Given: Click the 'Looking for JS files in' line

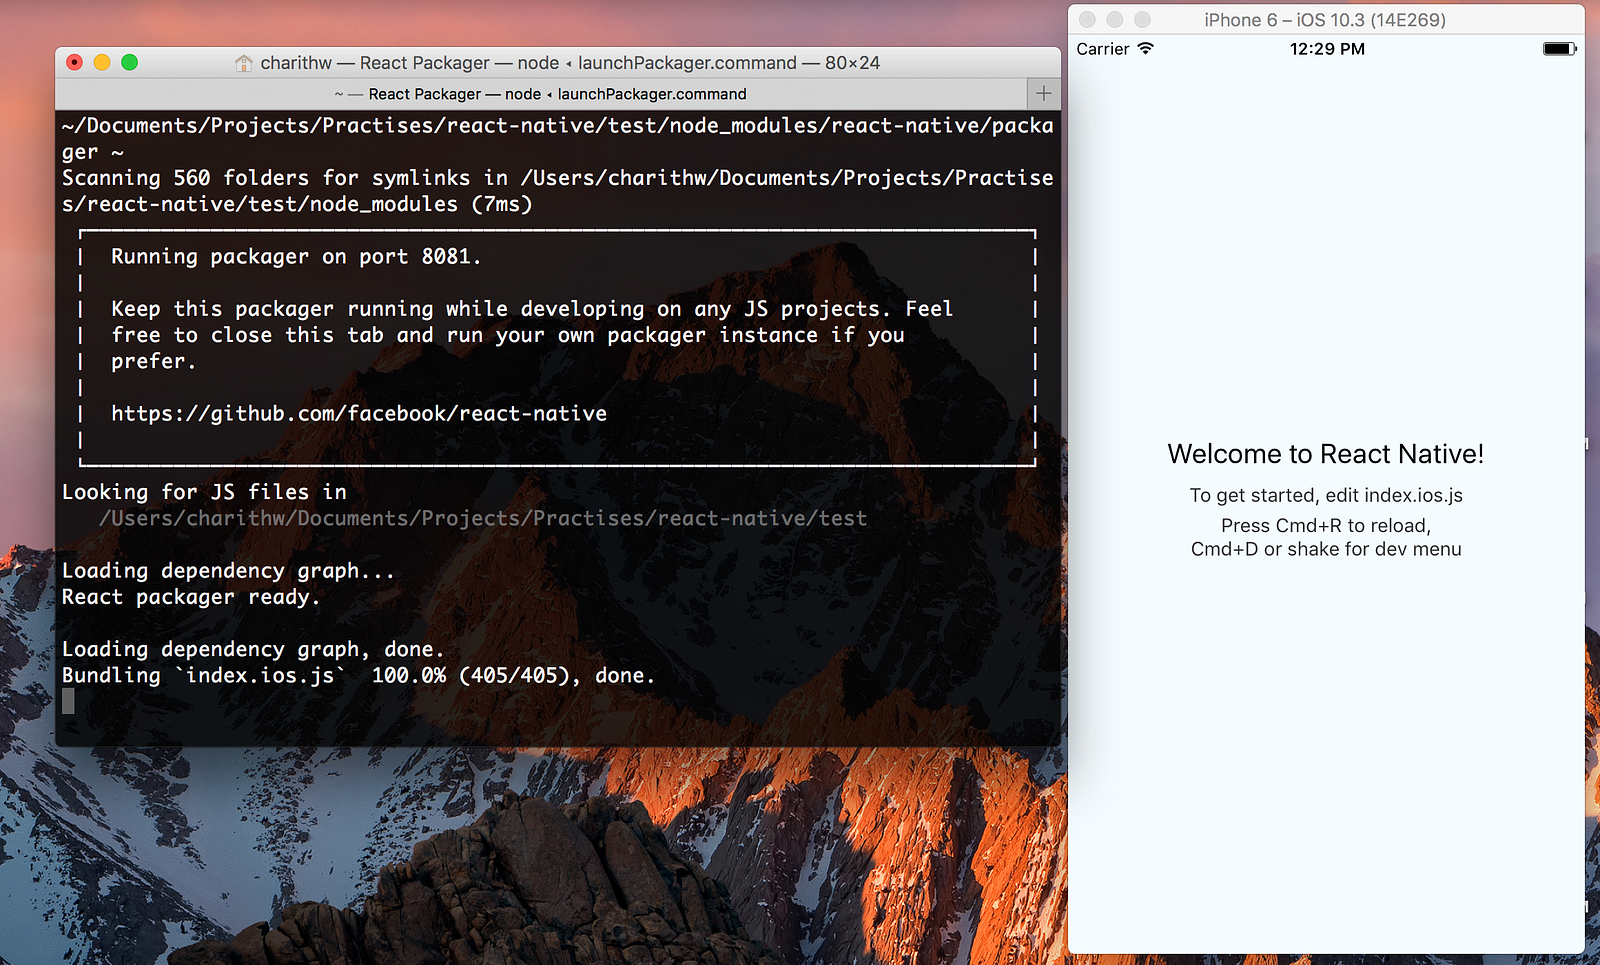Looking at the screenshot, I should click(x=204, y=492).
